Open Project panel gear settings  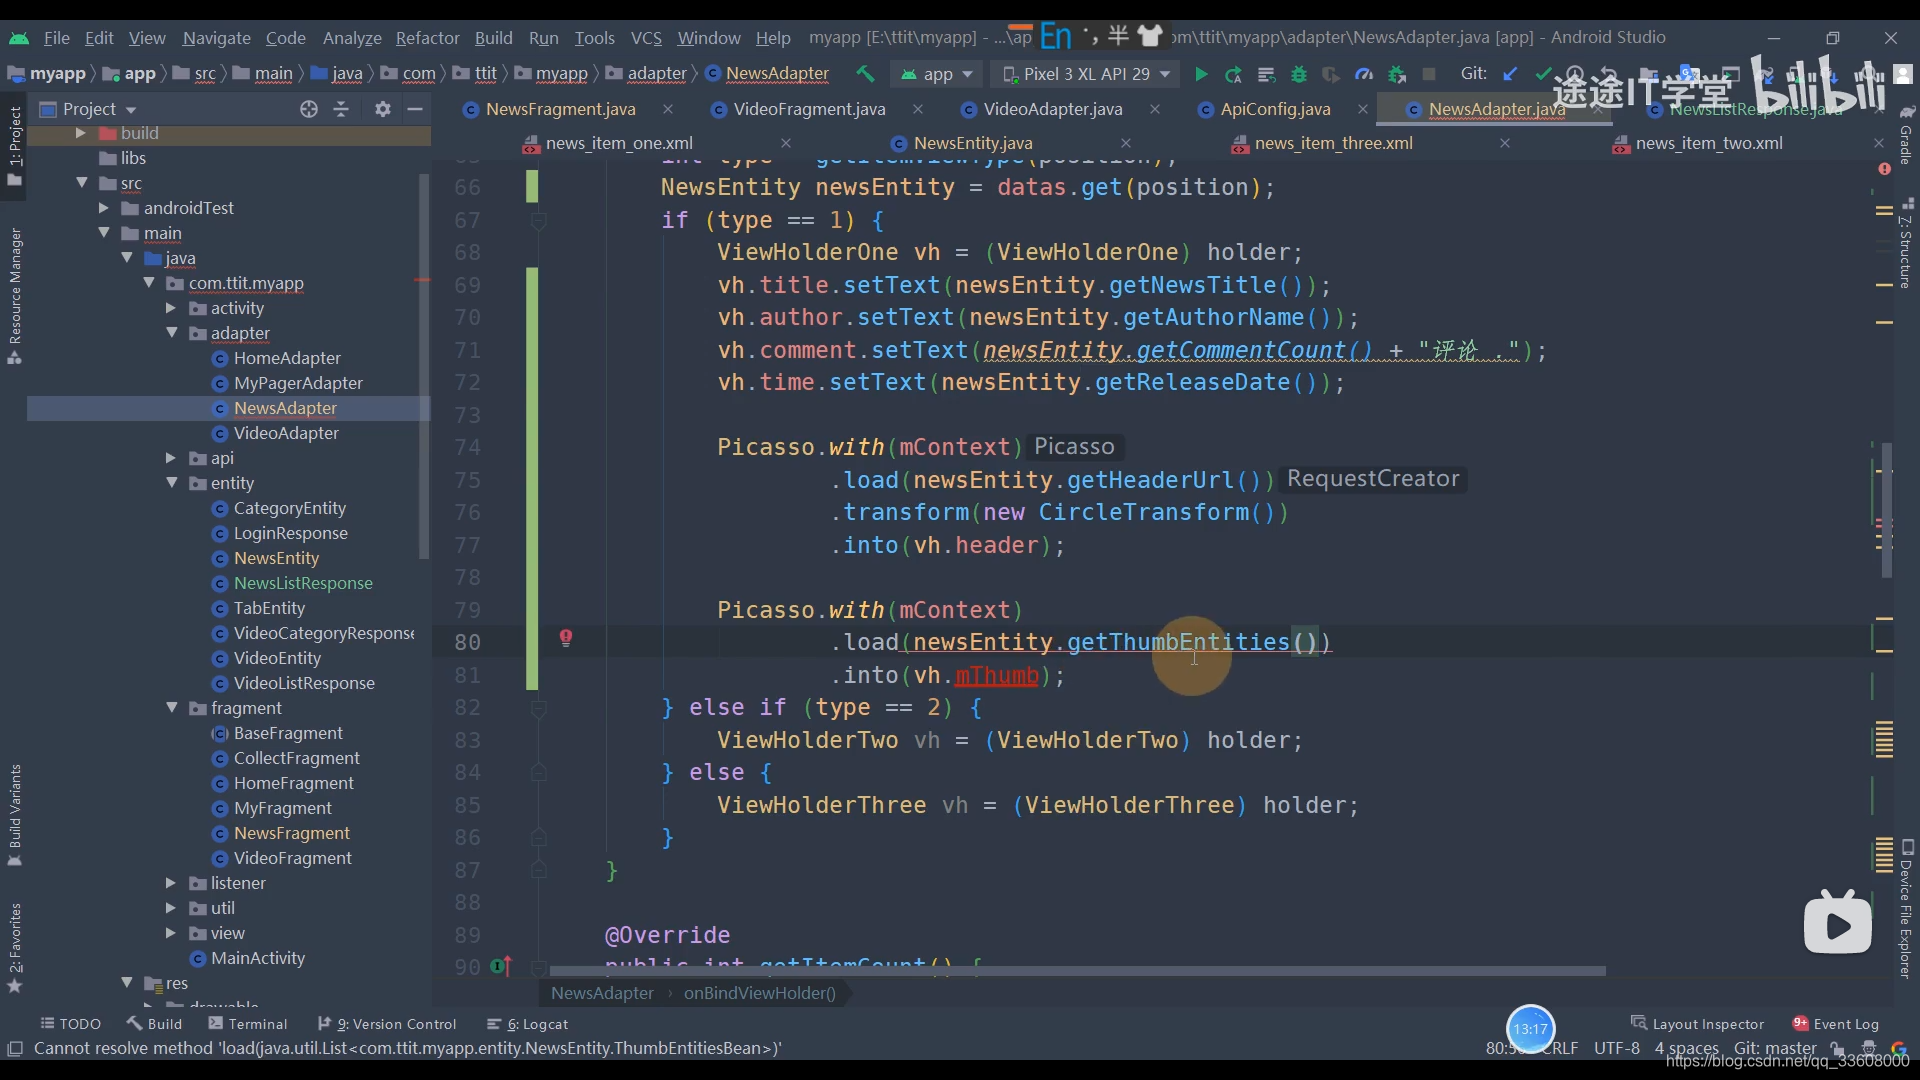click(383, 109)
